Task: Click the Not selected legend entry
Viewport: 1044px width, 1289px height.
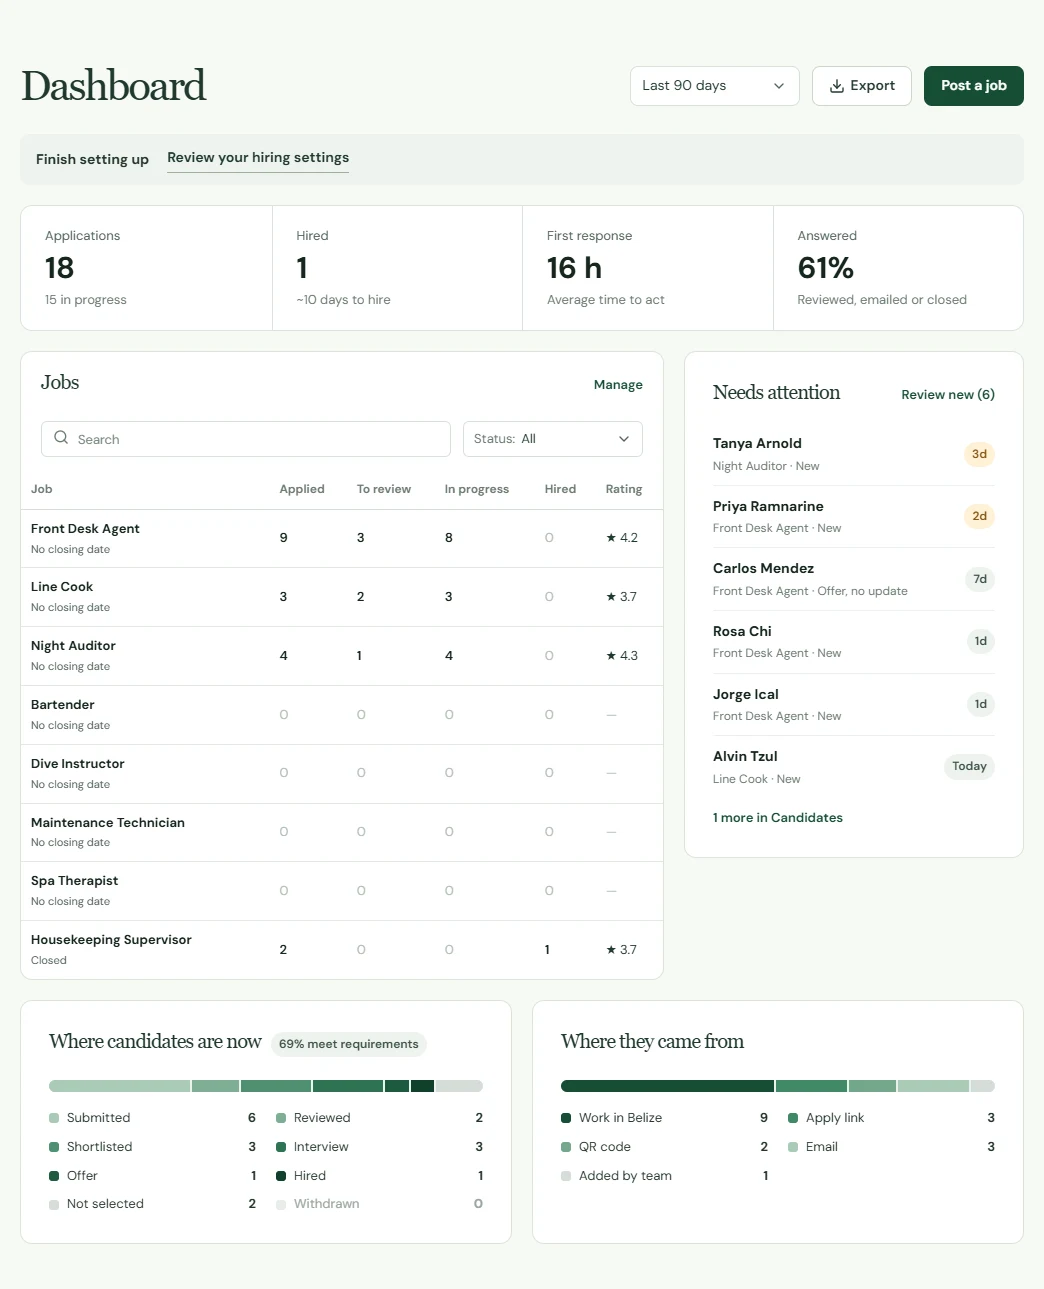Action: pyautogui.click(x=153, y=1204)
